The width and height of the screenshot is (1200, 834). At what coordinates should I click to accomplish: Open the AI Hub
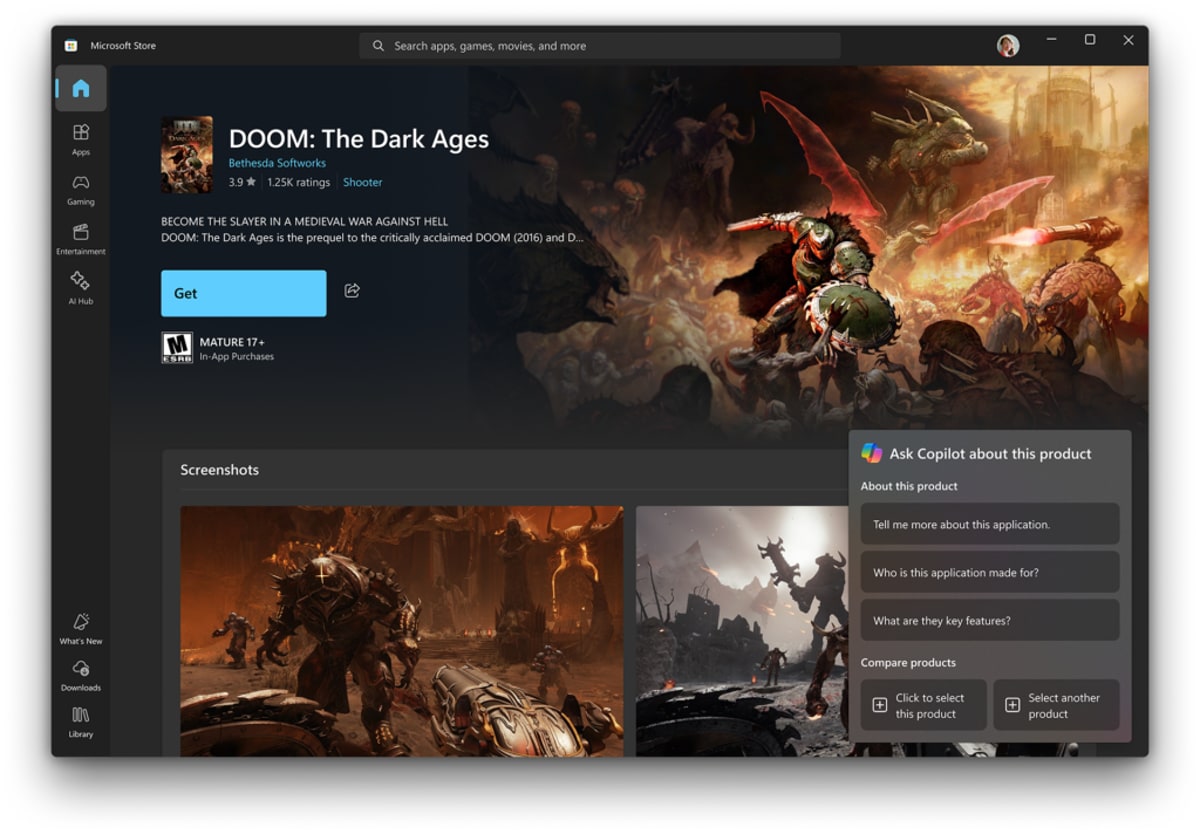(x=81, y=288)
